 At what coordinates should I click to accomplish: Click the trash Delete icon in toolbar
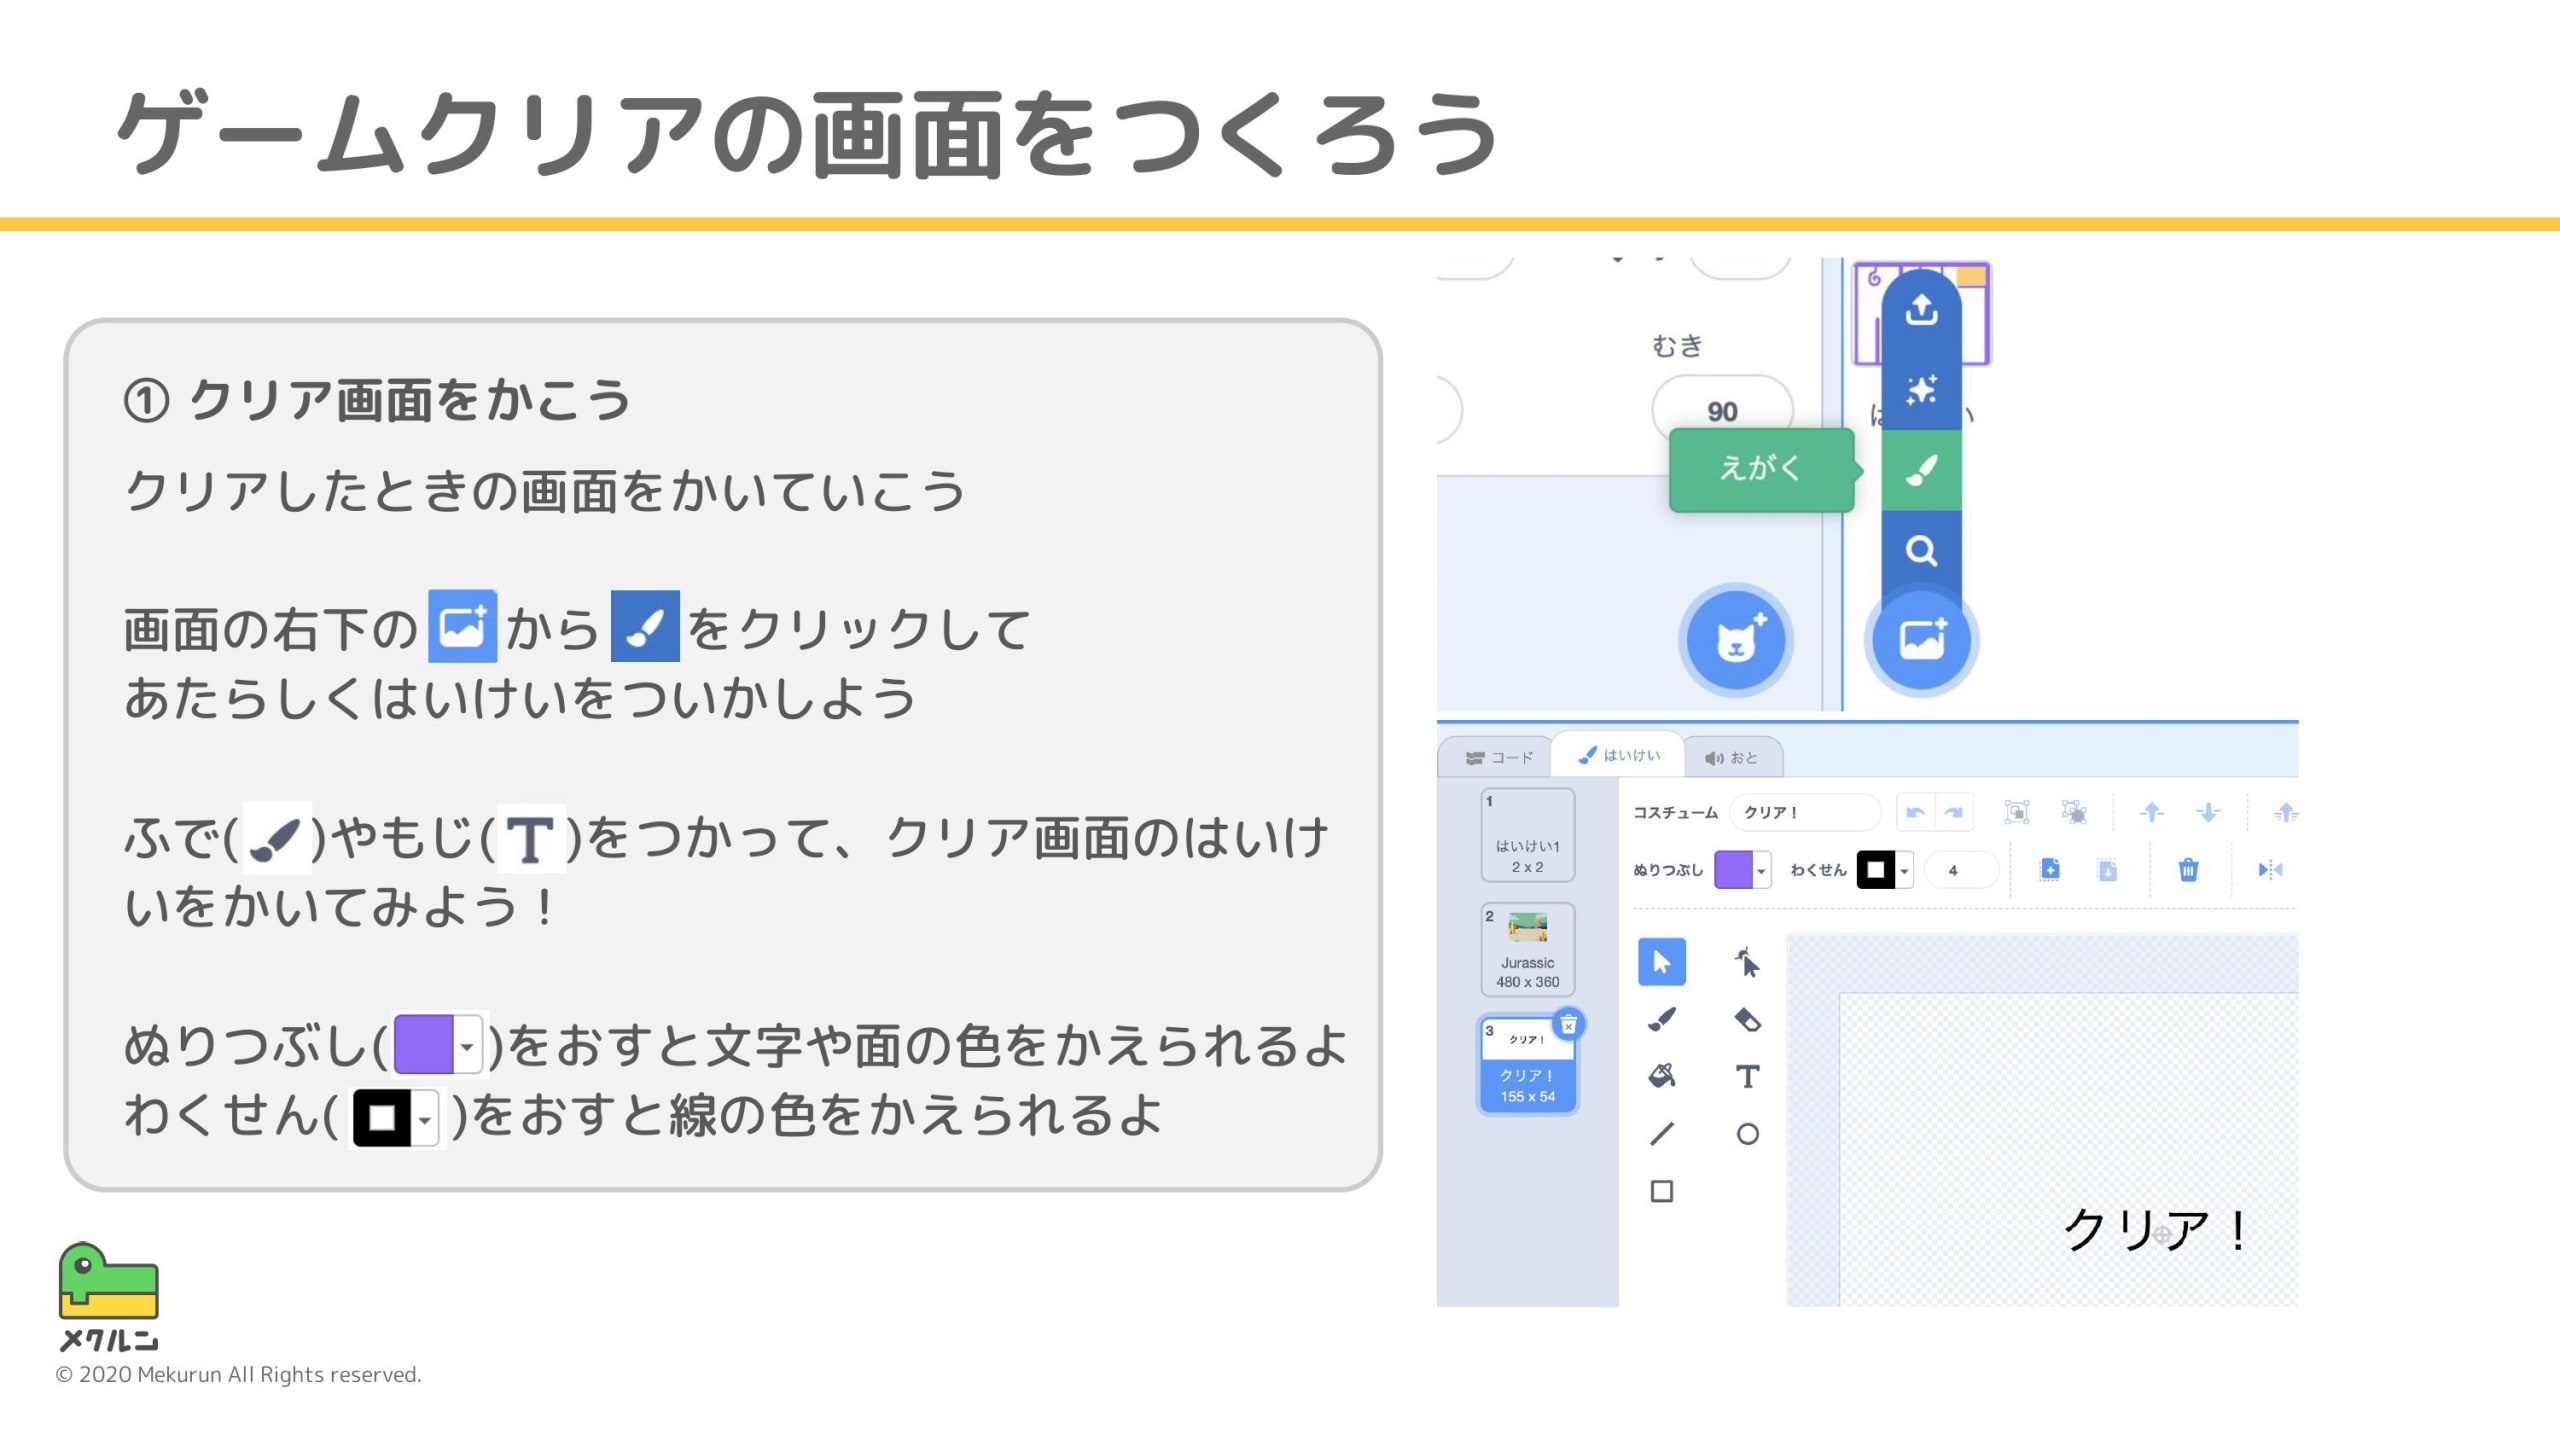2188,870
